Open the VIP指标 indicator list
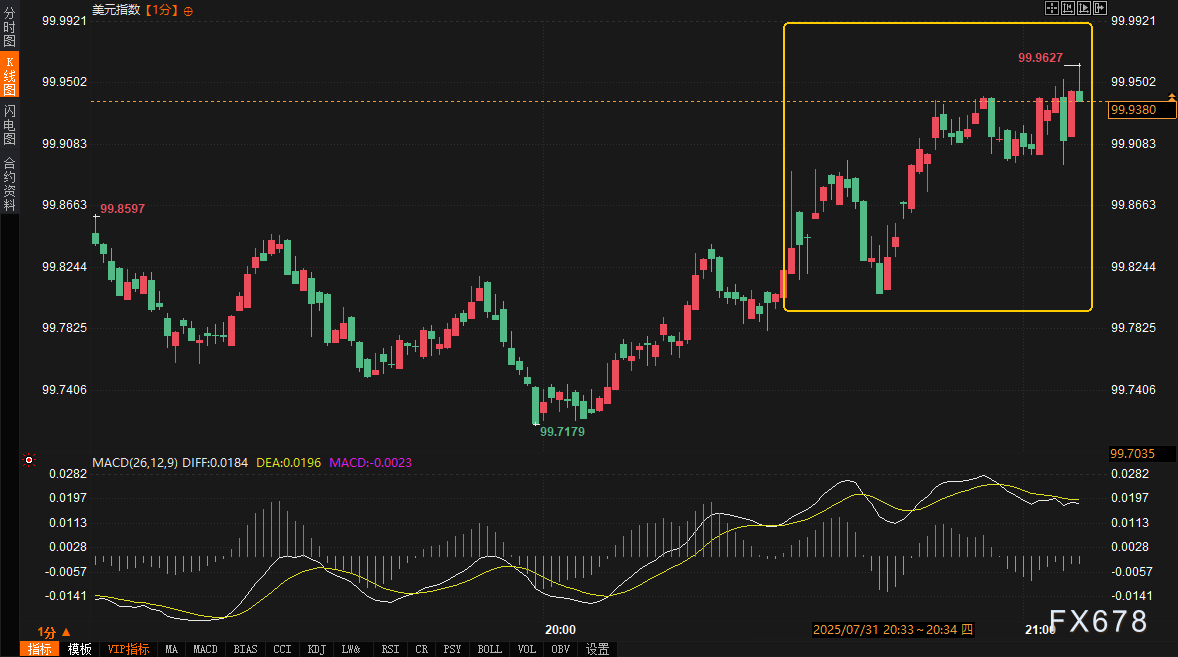The height and width of the screenshot is (657, 1178). tap(129, 649)
